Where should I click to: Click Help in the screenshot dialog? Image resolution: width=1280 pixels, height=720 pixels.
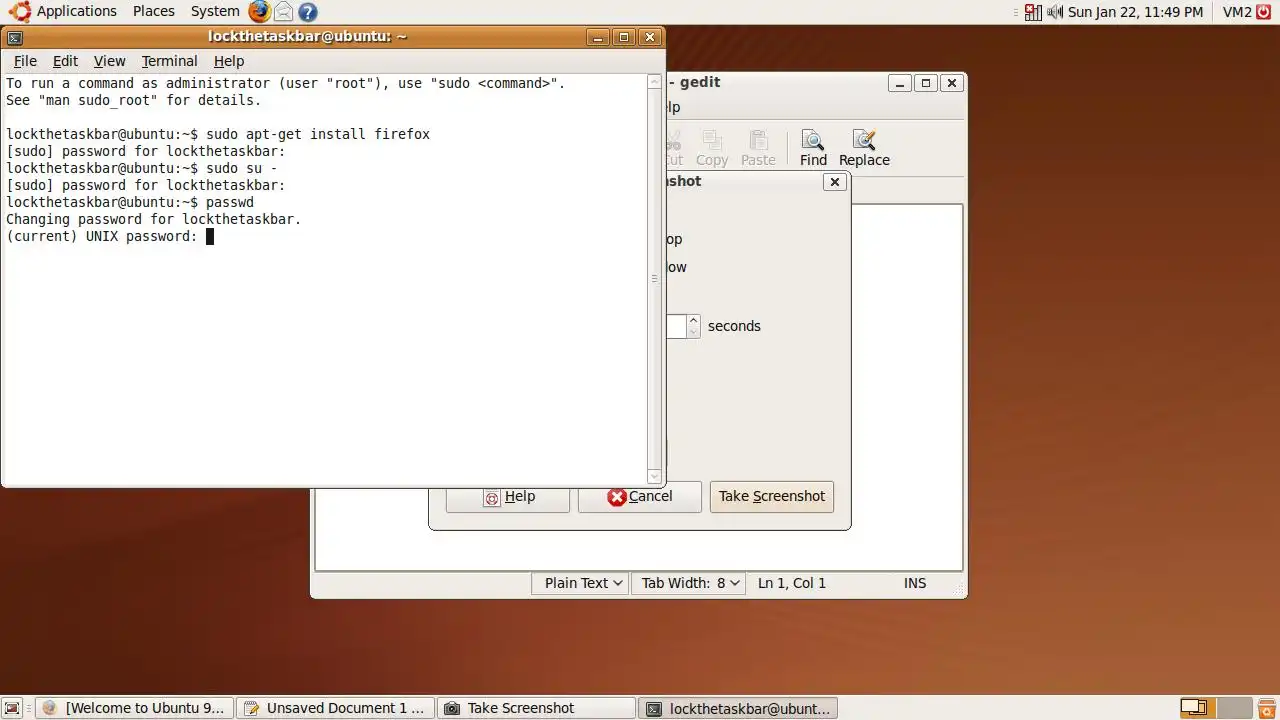pos(508,496)
